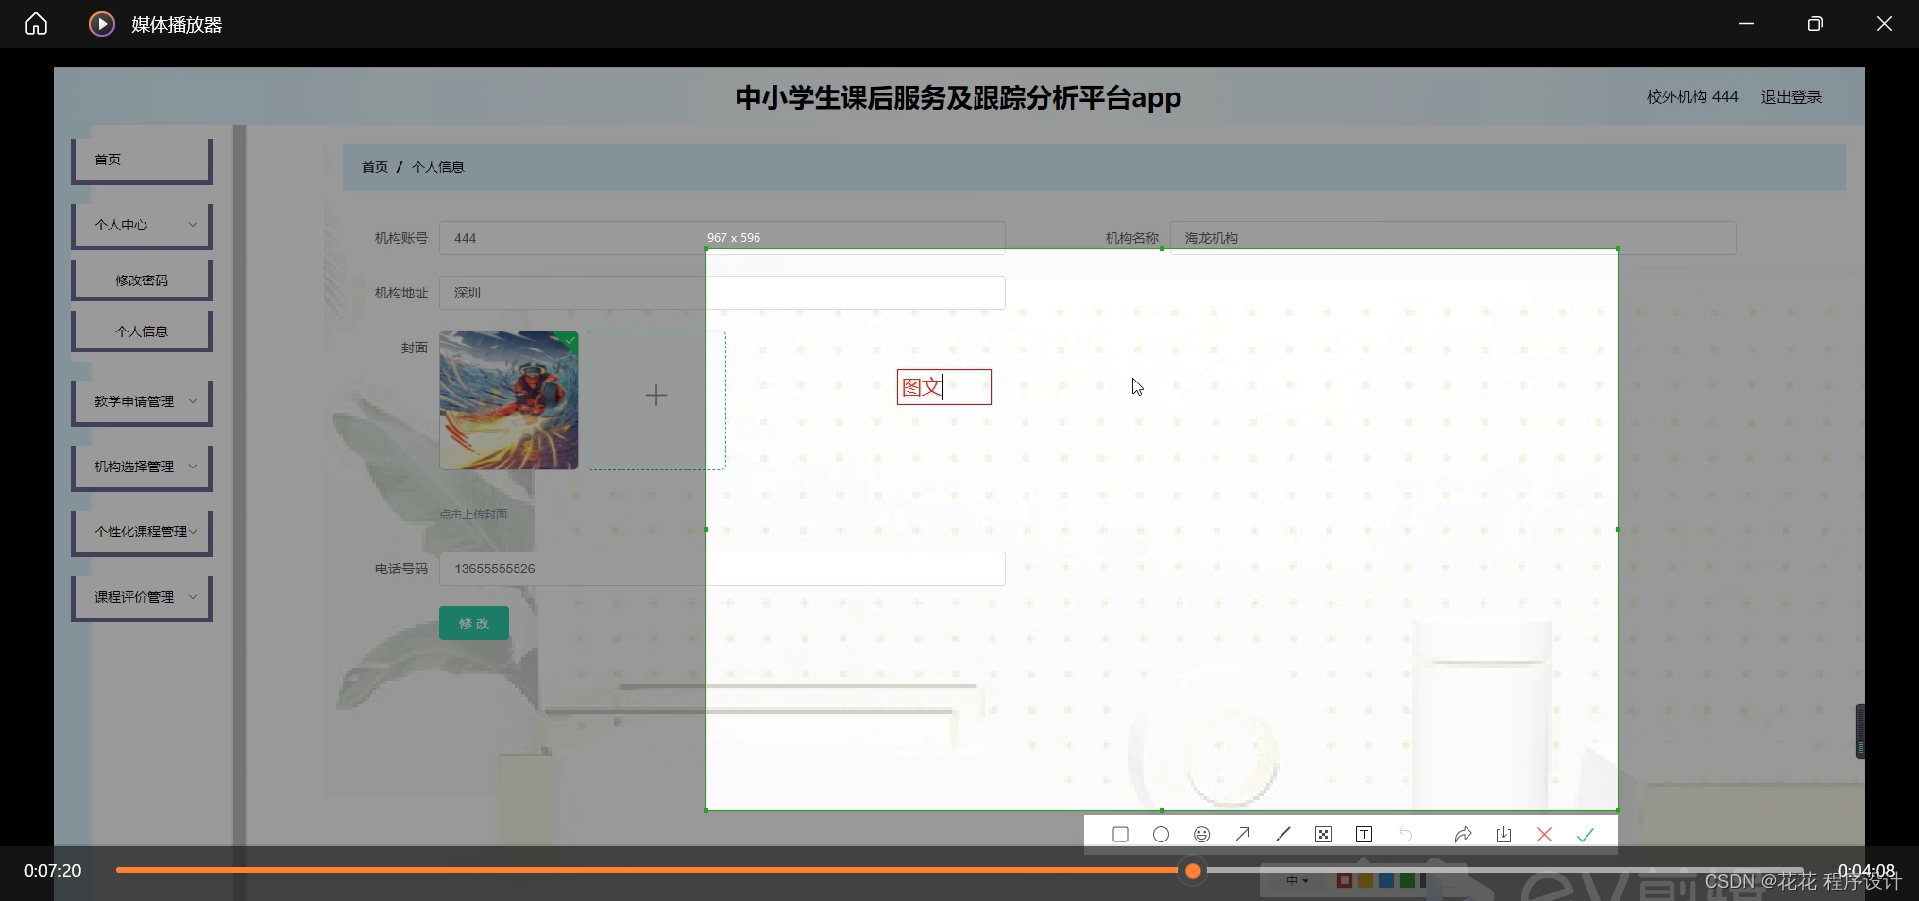This screenshot has height=901, width=1919.
Task: Select the text annotation tool
Action: [x=1364, y=833]
